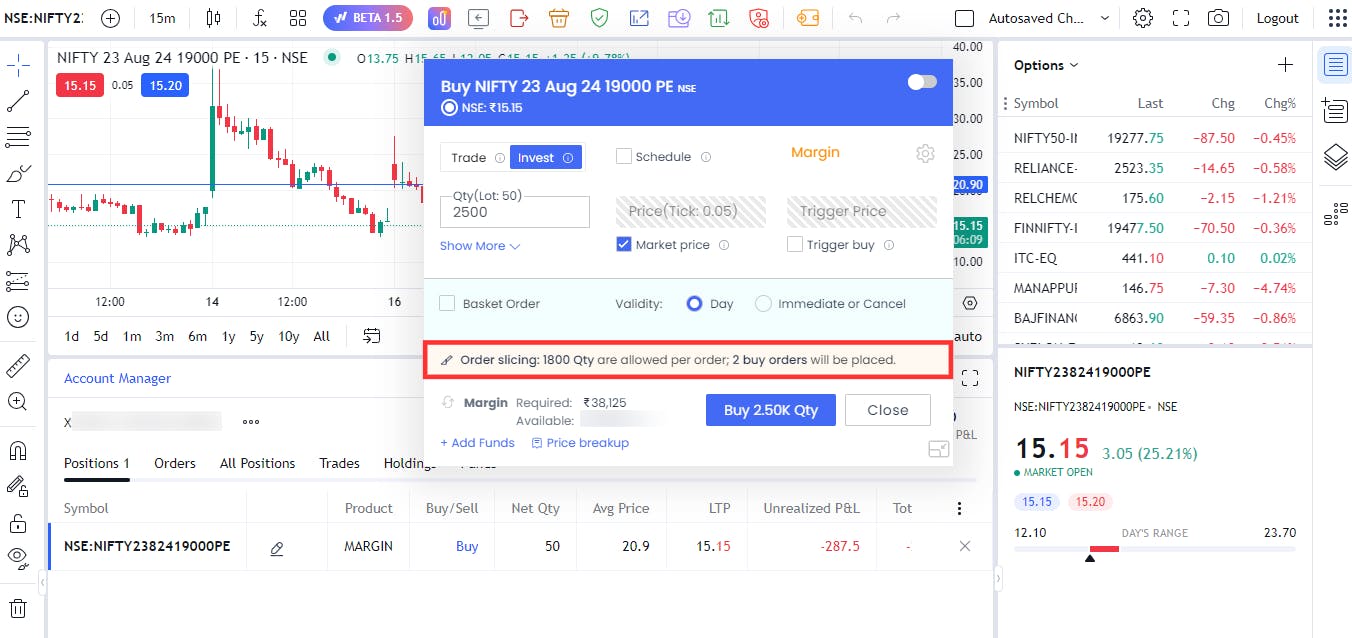
Task: Enable the Trigger buy checkbox
Action: coord(795,244)
